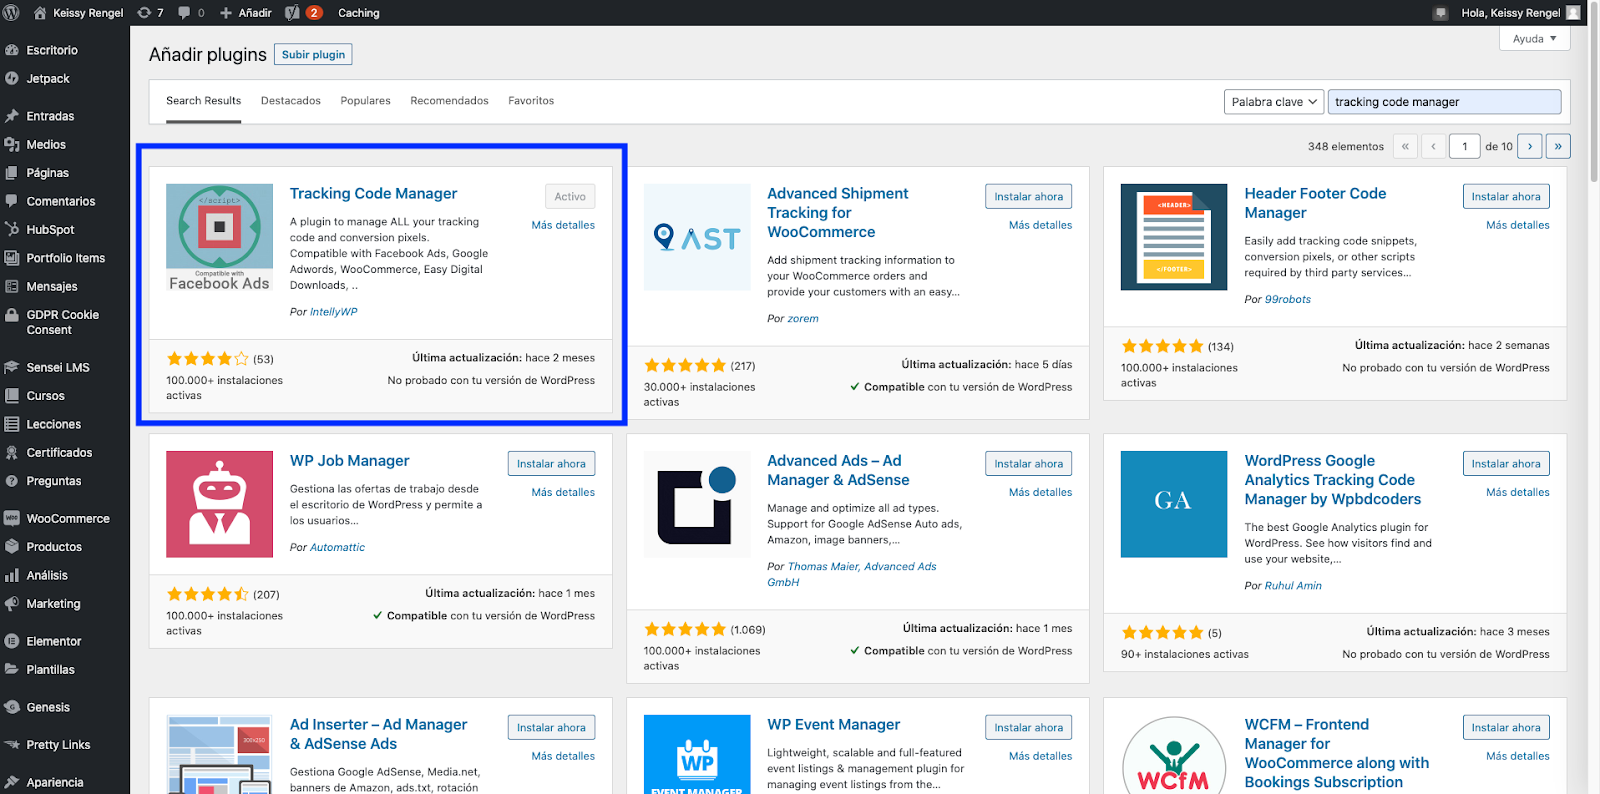This screenshot has height=794, width=1600.
Task: Install Advanced Shipment Tracking for WooCommerce
Action: coord(1028,197)
